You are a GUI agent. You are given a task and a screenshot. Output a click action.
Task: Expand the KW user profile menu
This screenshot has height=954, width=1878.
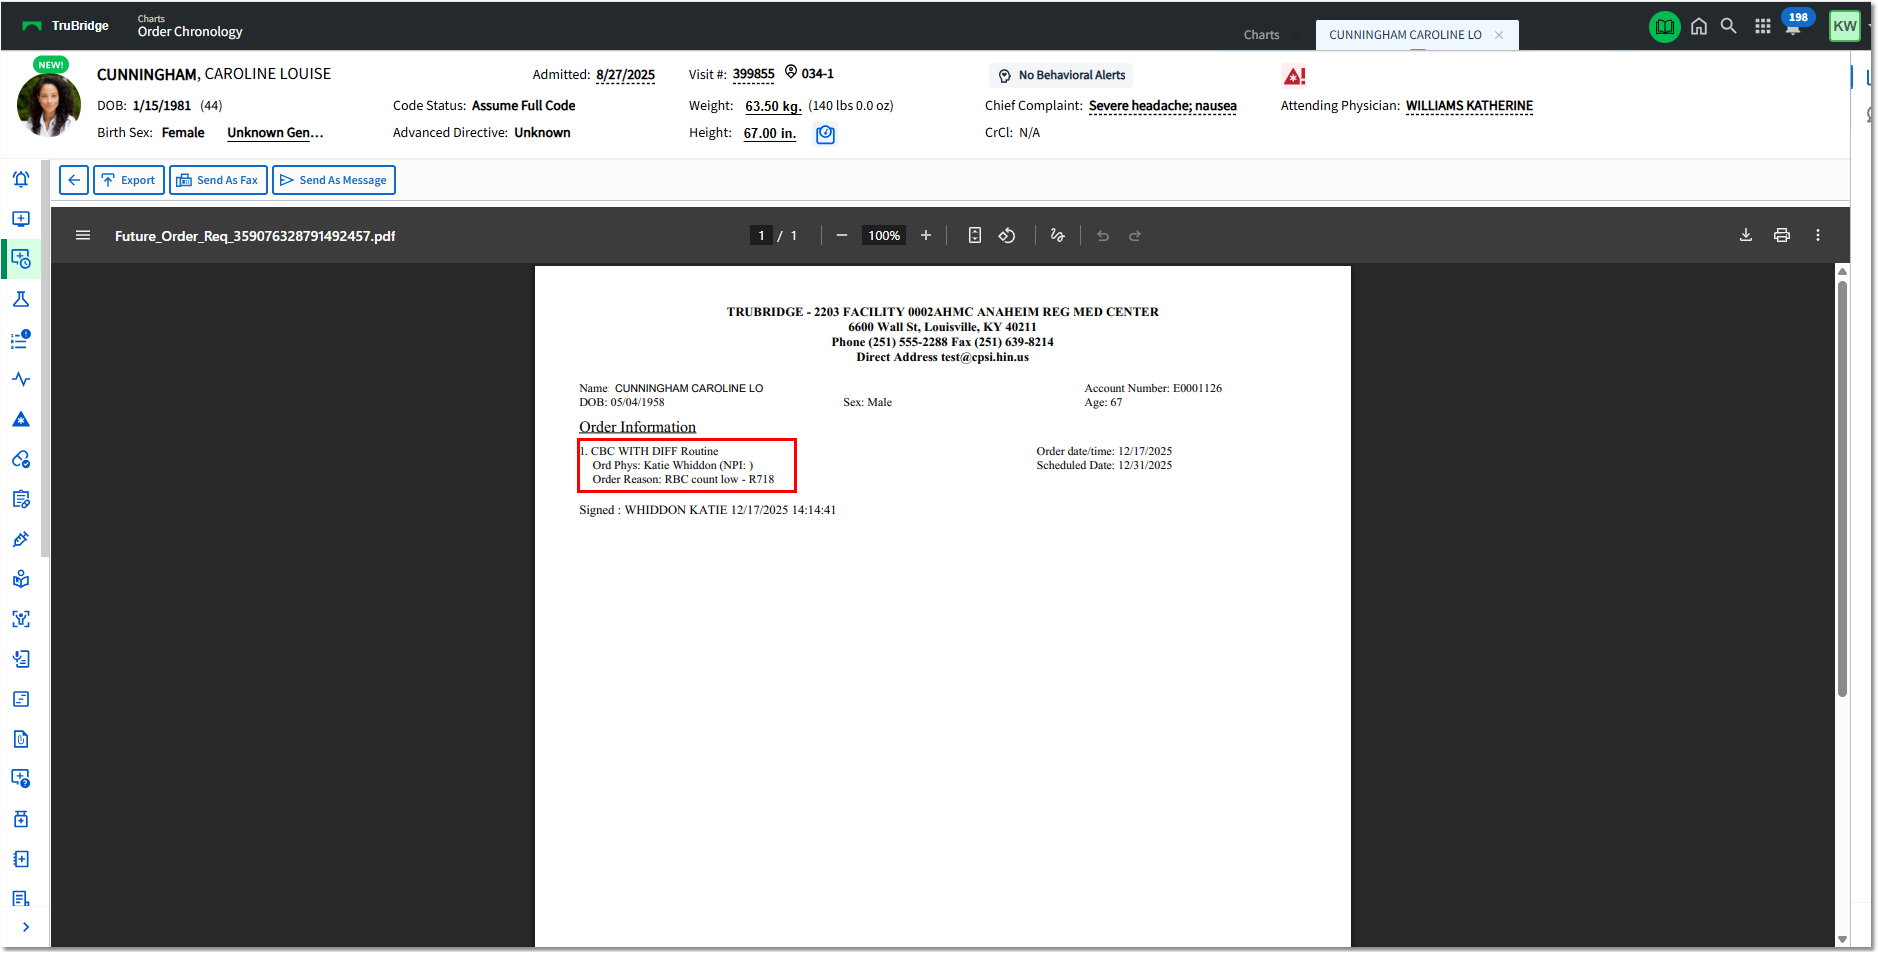[1844, 25]
